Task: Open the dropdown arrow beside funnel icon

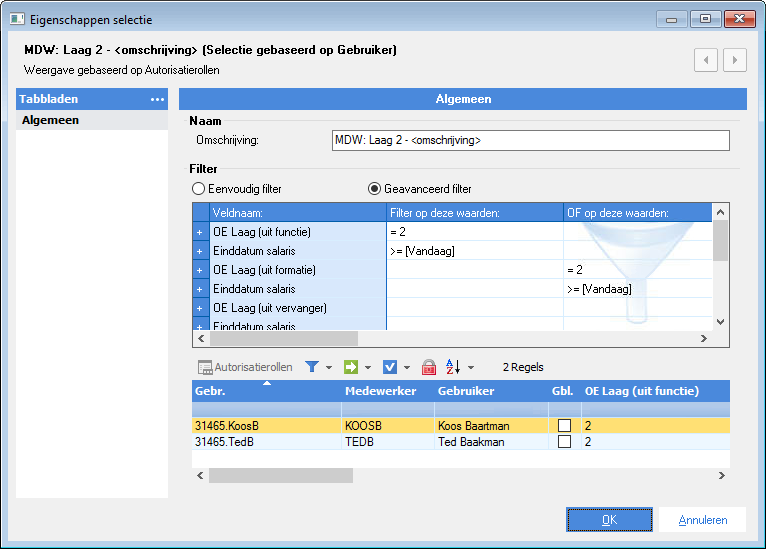Action: pyautogui.click(x=329, y=367)
